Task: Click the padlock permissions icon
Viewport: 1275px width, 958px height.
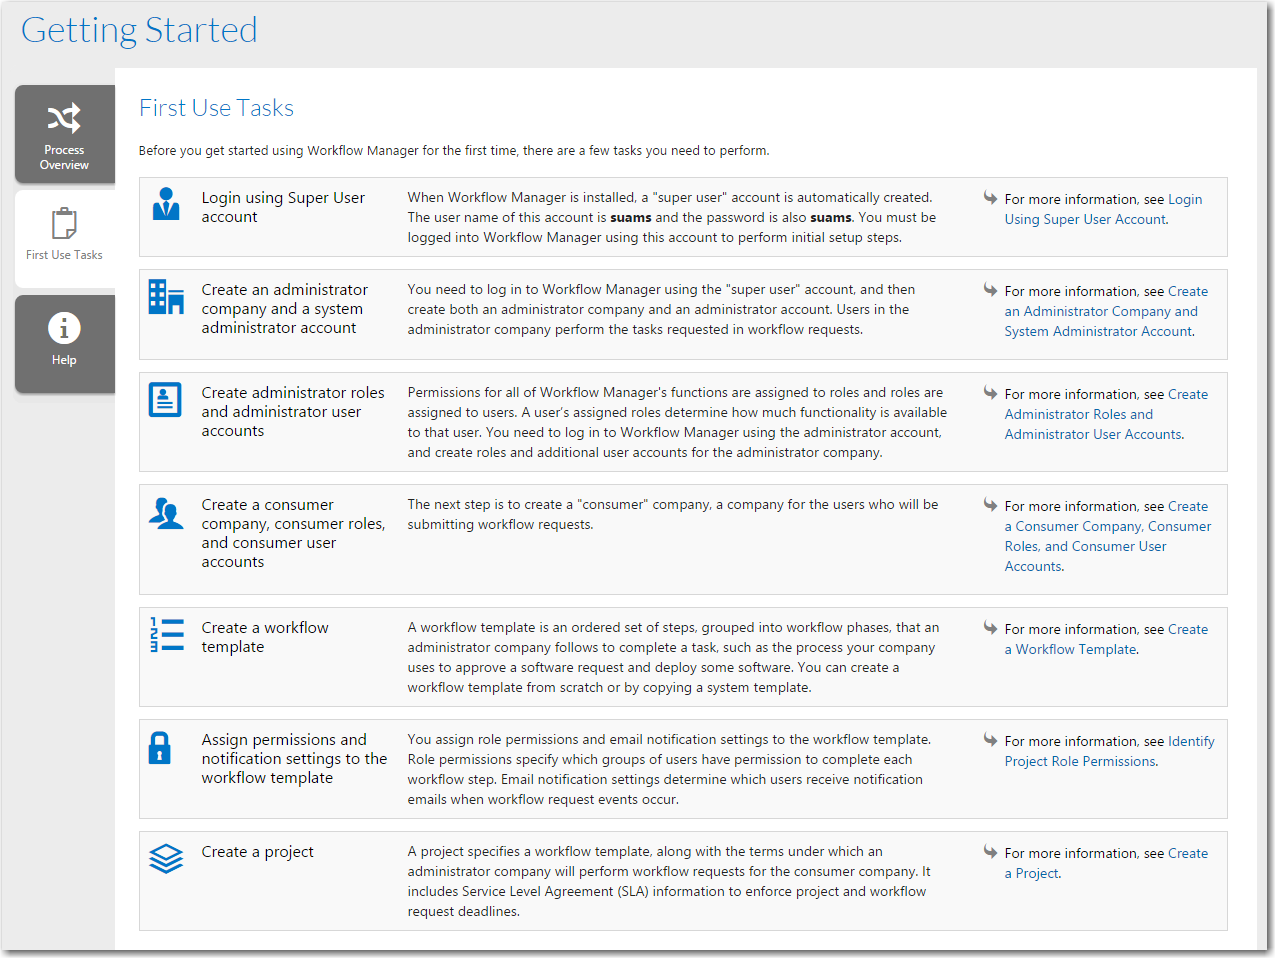Action: [x=160, y=747]
